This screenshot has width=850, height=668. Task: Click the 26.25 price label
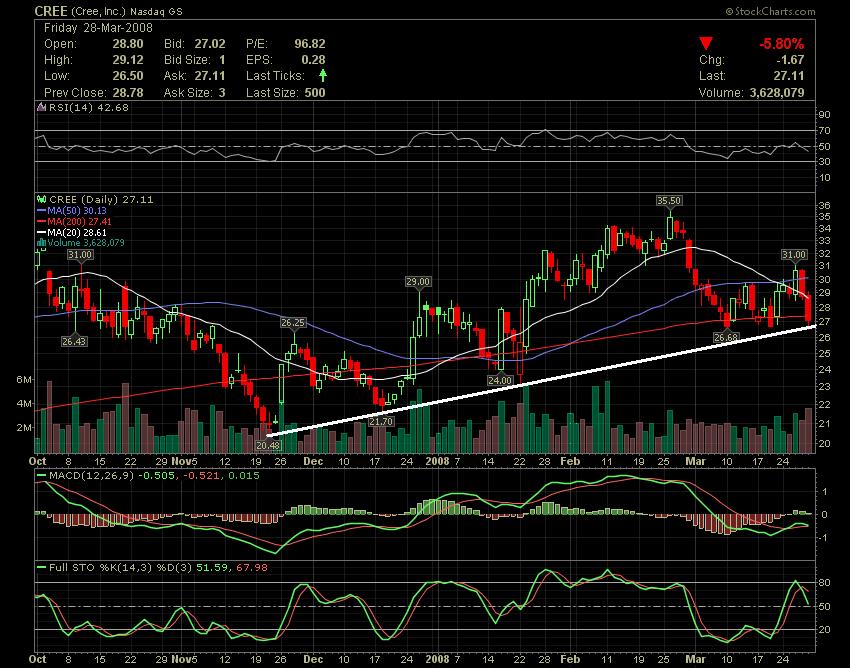293,323
